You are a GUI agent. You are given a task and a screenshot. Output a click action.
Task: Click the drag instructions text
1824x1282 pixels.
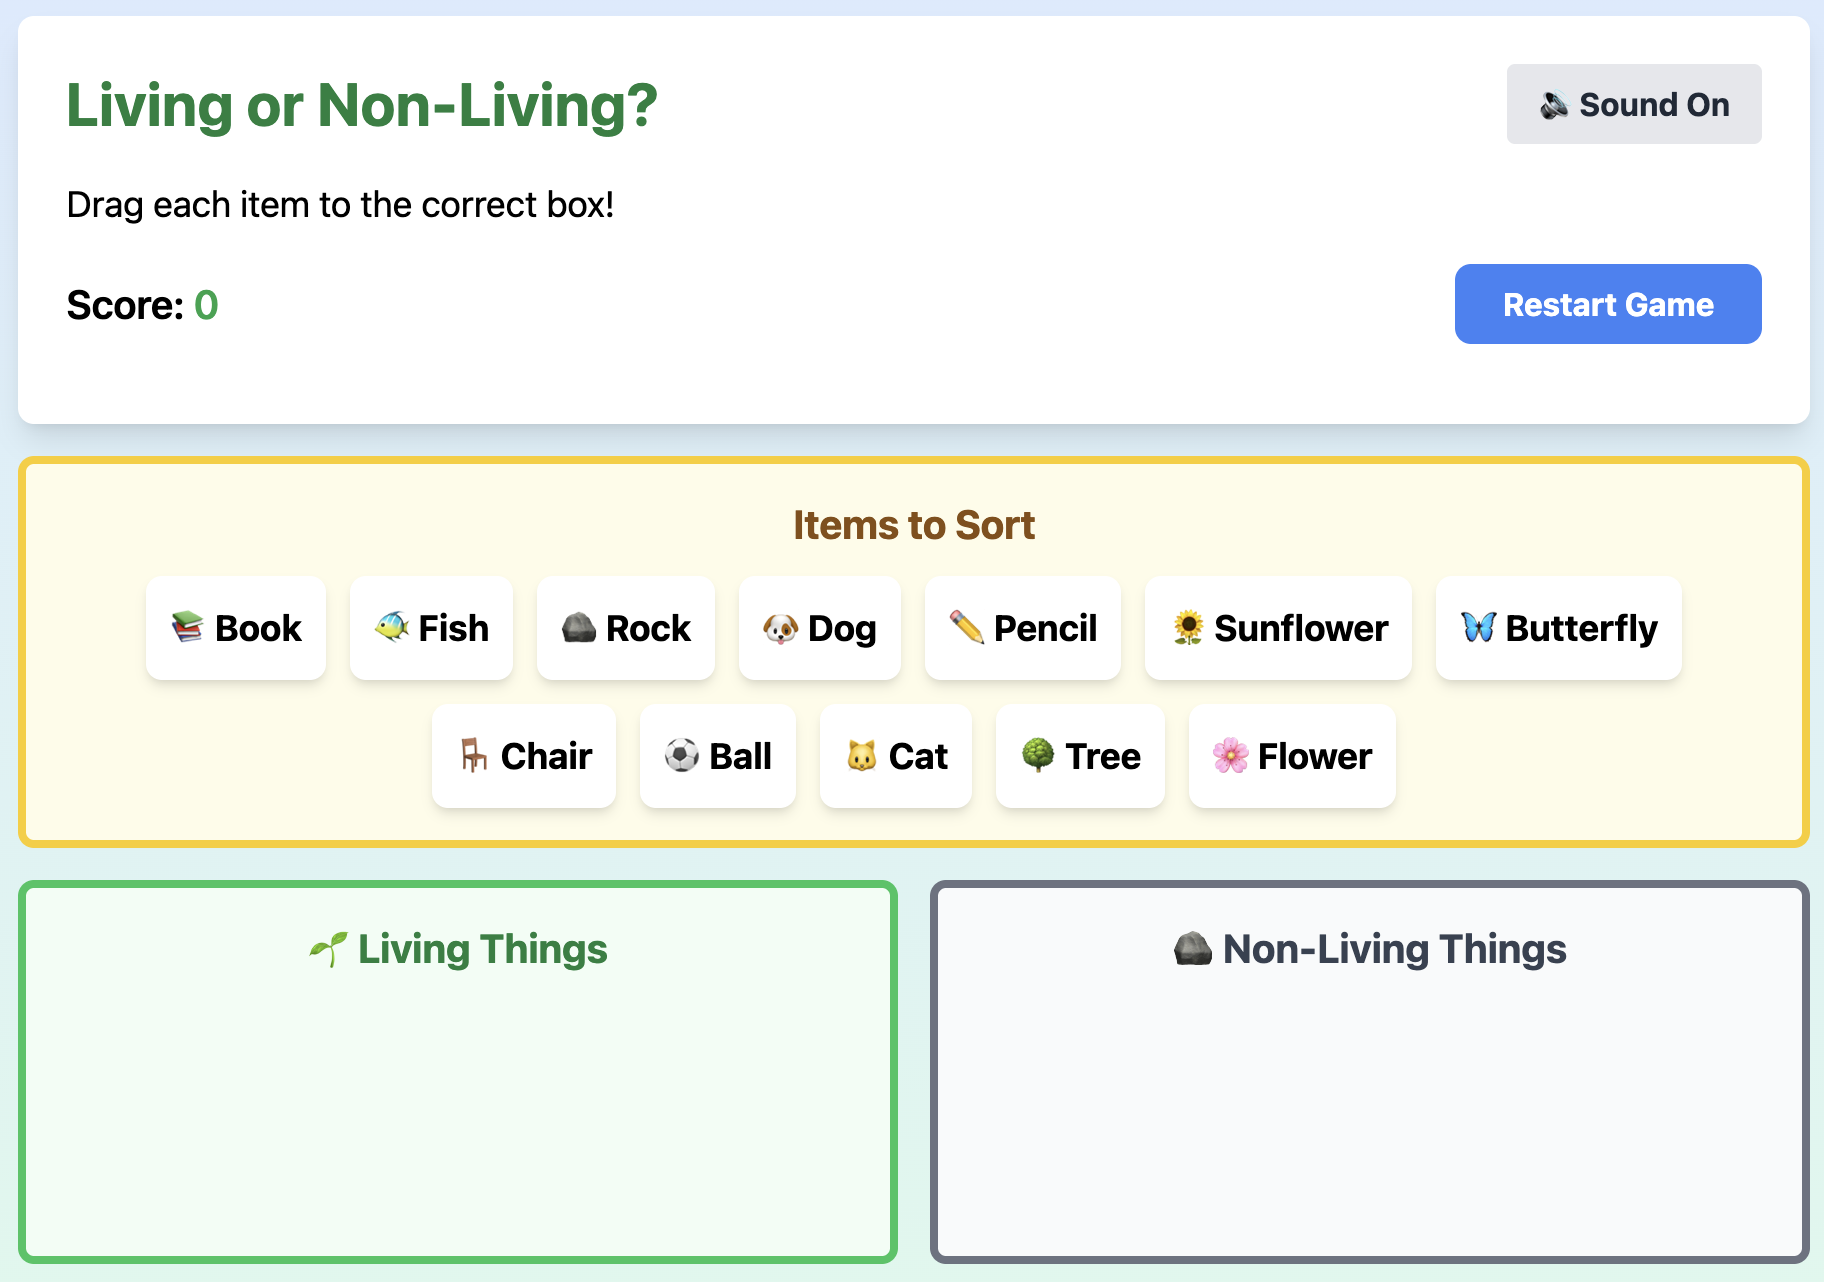(340, 204)
